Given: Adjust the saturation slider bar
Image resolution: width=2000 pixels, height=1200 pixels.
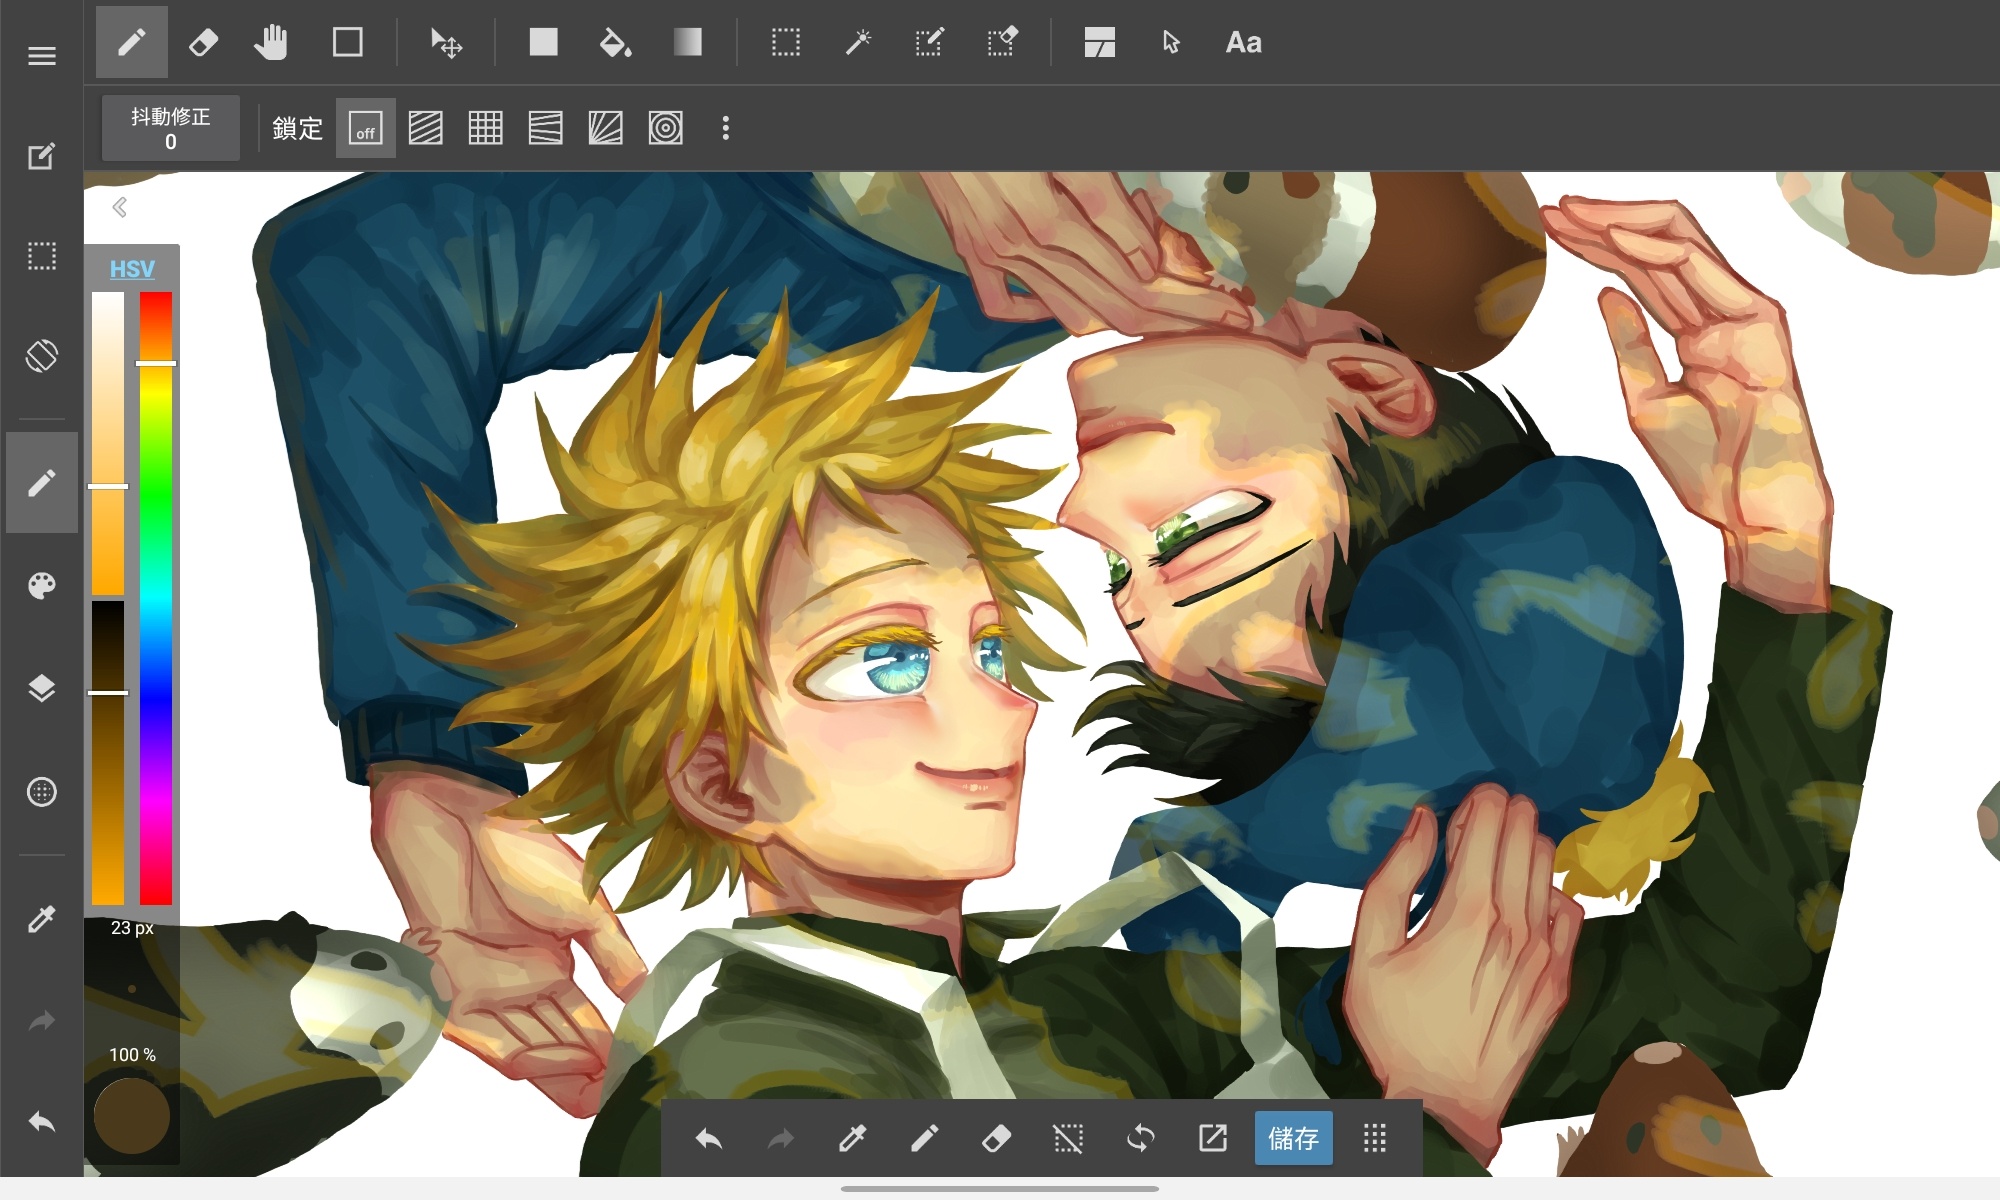Looking at the screenshot, I should [x=108, y=444].
